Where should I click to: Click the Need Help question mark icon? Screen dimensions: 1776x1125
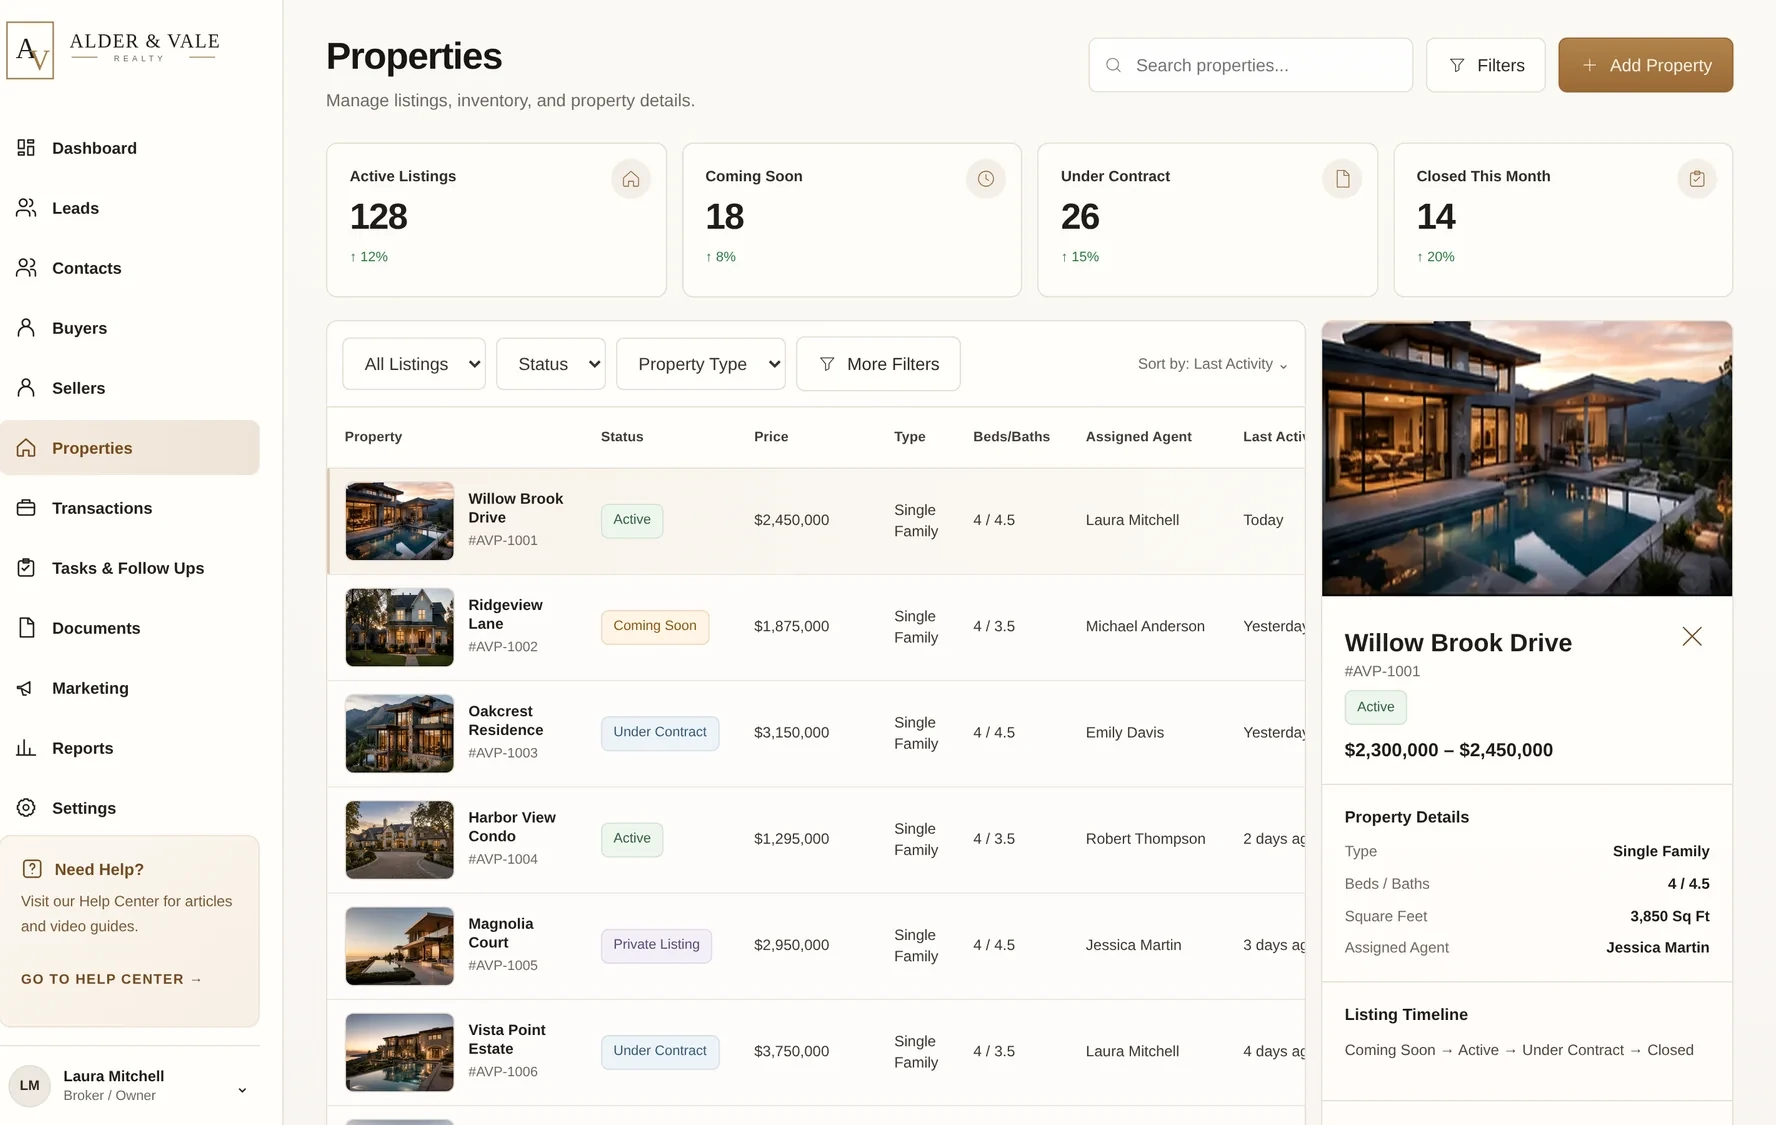pyautogui.click(x=32, y=869)
